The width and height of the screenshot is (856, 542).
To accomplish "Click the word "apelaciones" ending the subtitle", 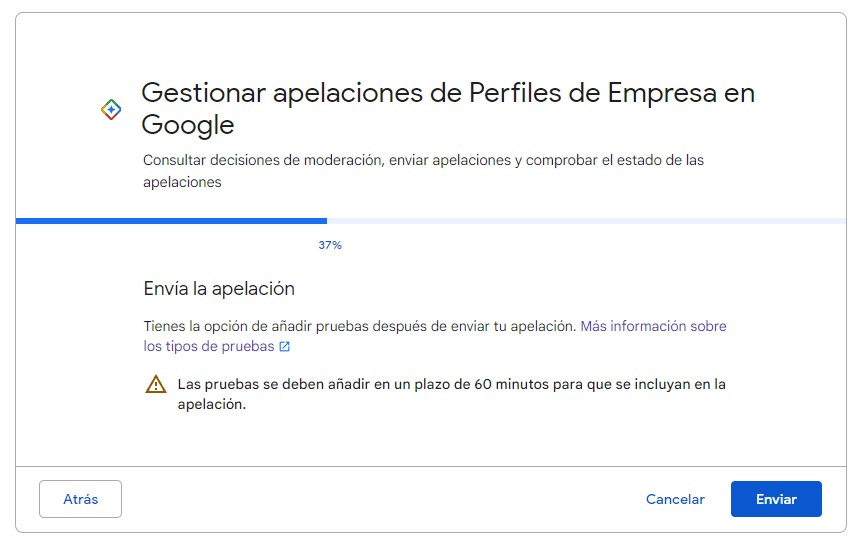I will click(x=182, y=182).
